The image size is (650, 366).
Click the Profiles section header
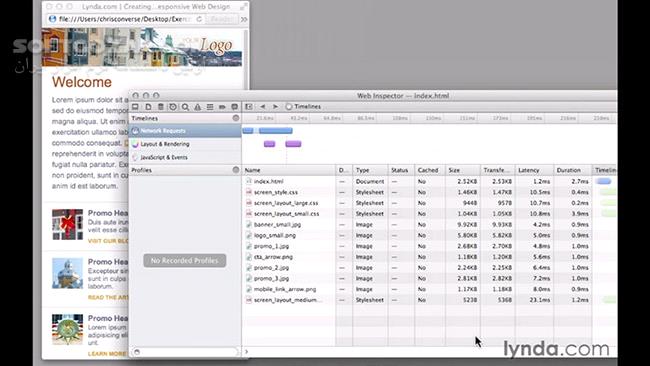pyautogui.click(x=185, y=170)
